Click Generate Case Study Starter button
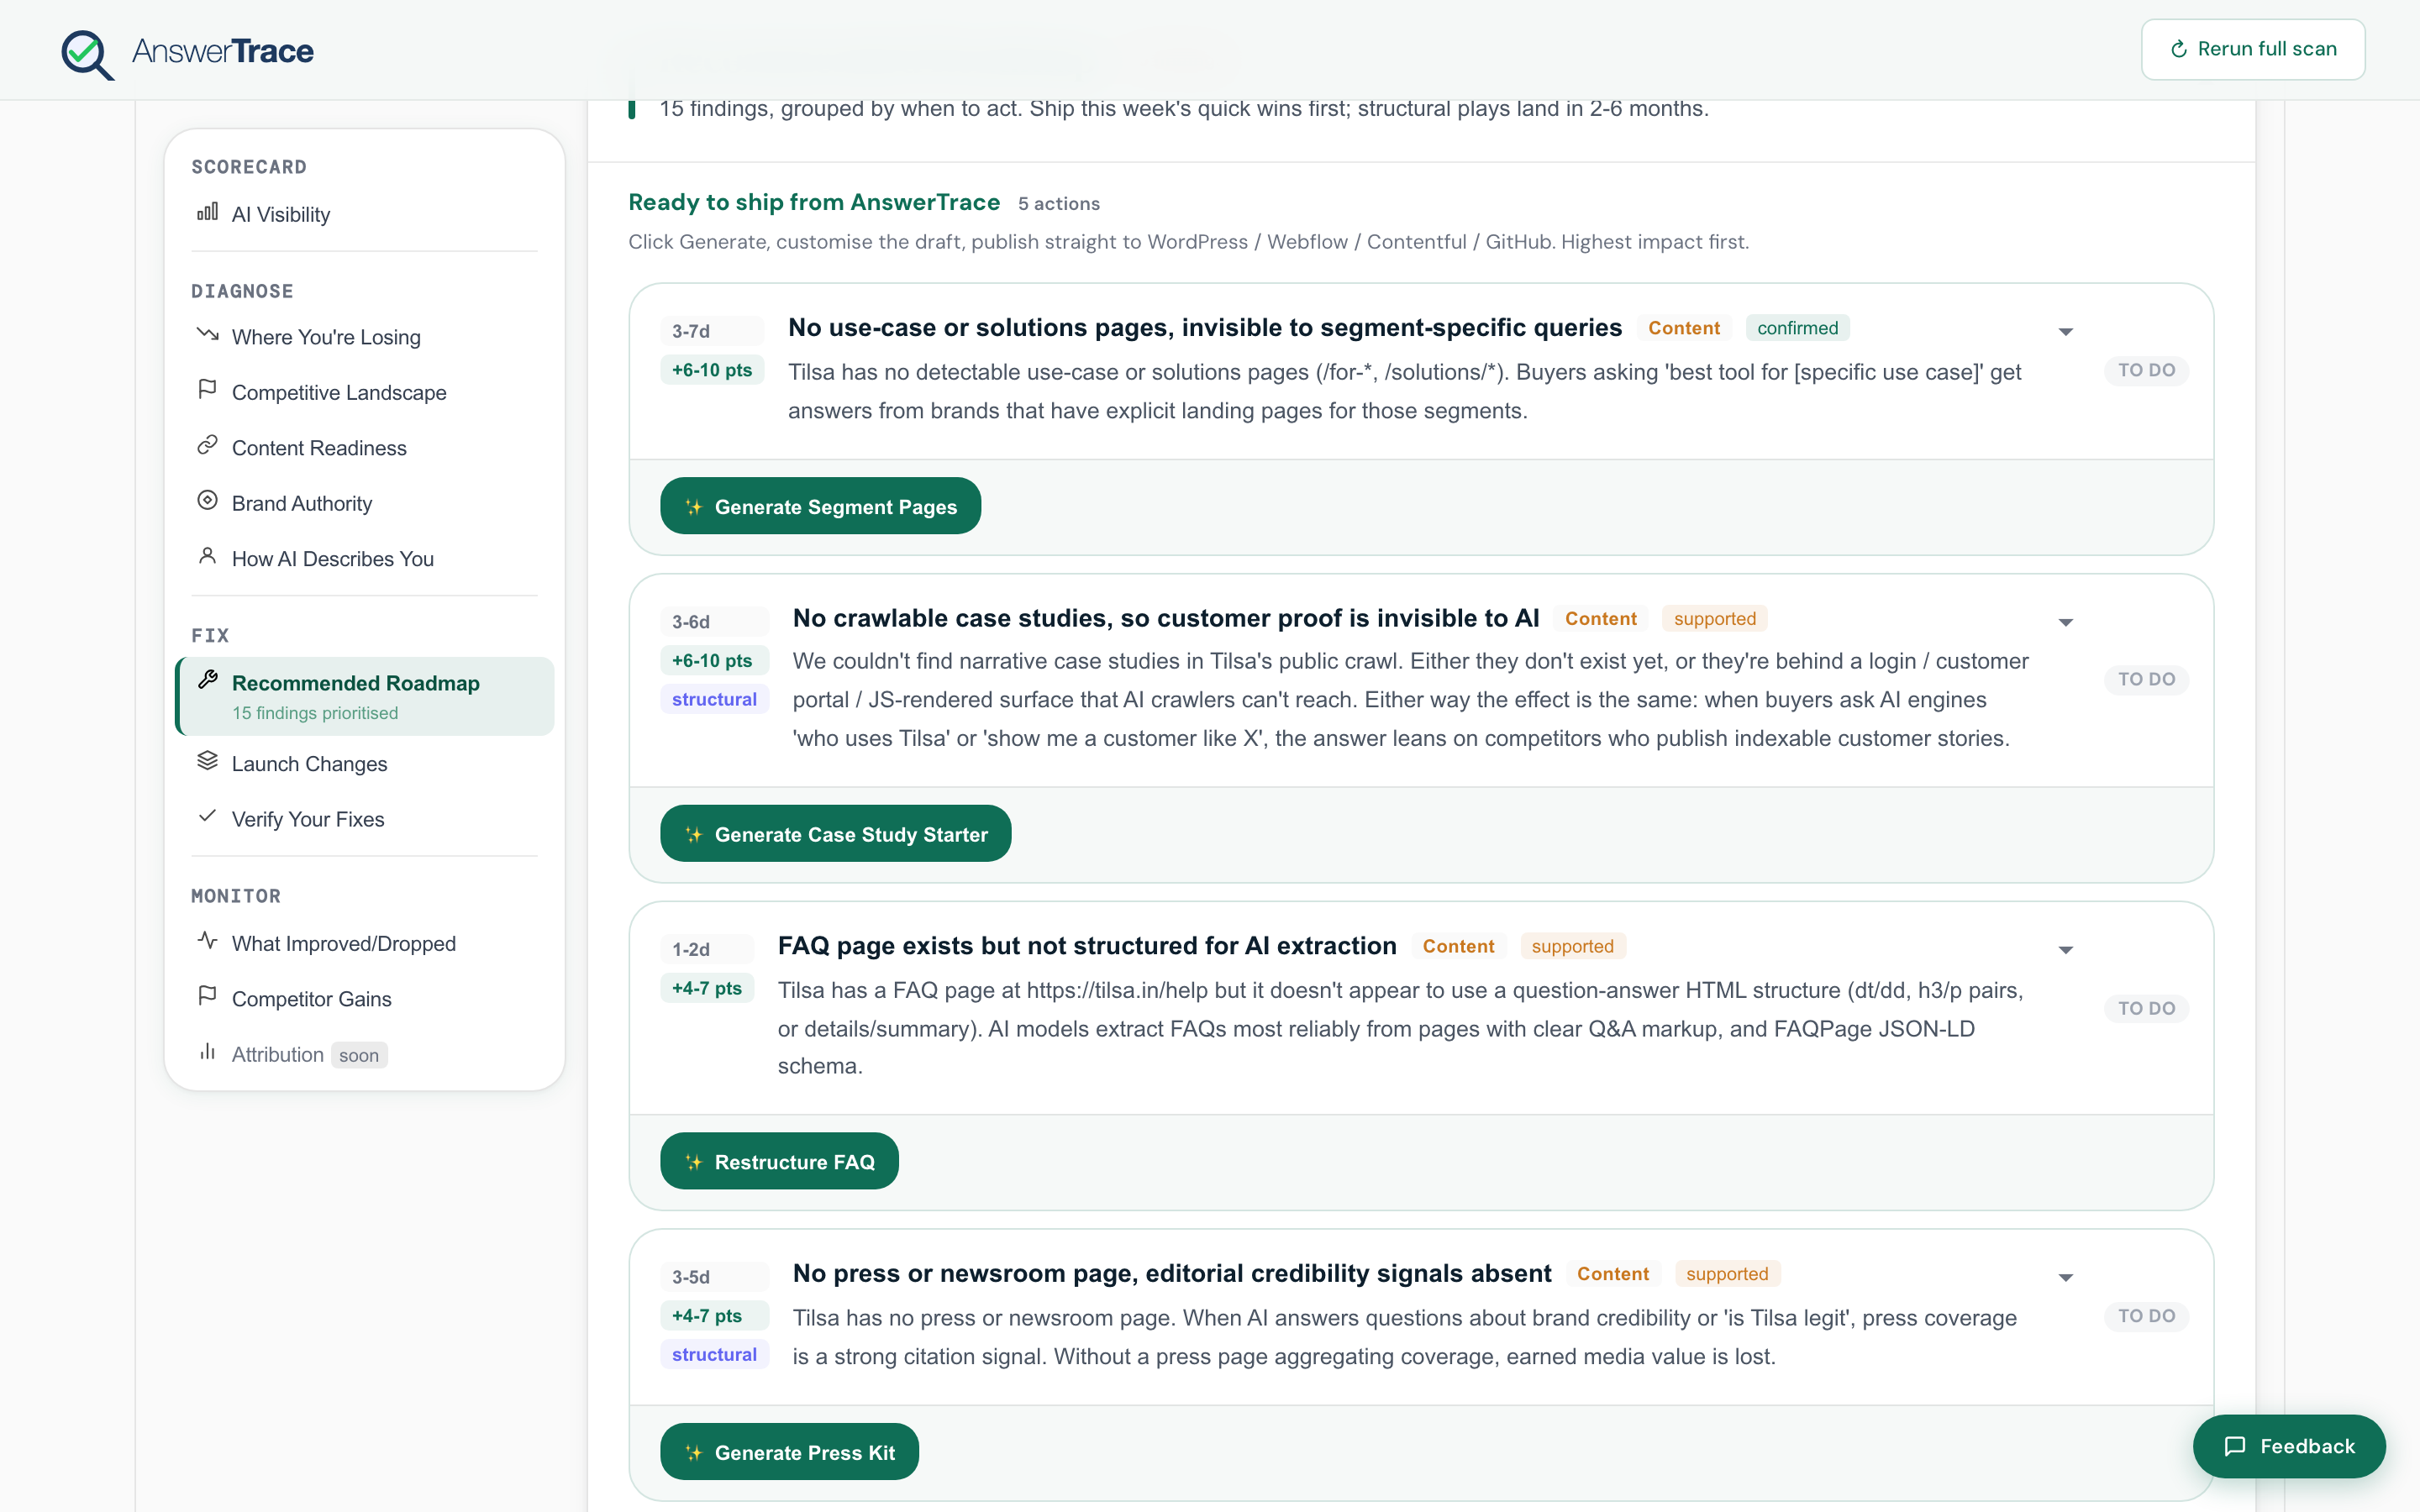The height and width of the screenshot is (1512, 2420). (x=835, y=834)
